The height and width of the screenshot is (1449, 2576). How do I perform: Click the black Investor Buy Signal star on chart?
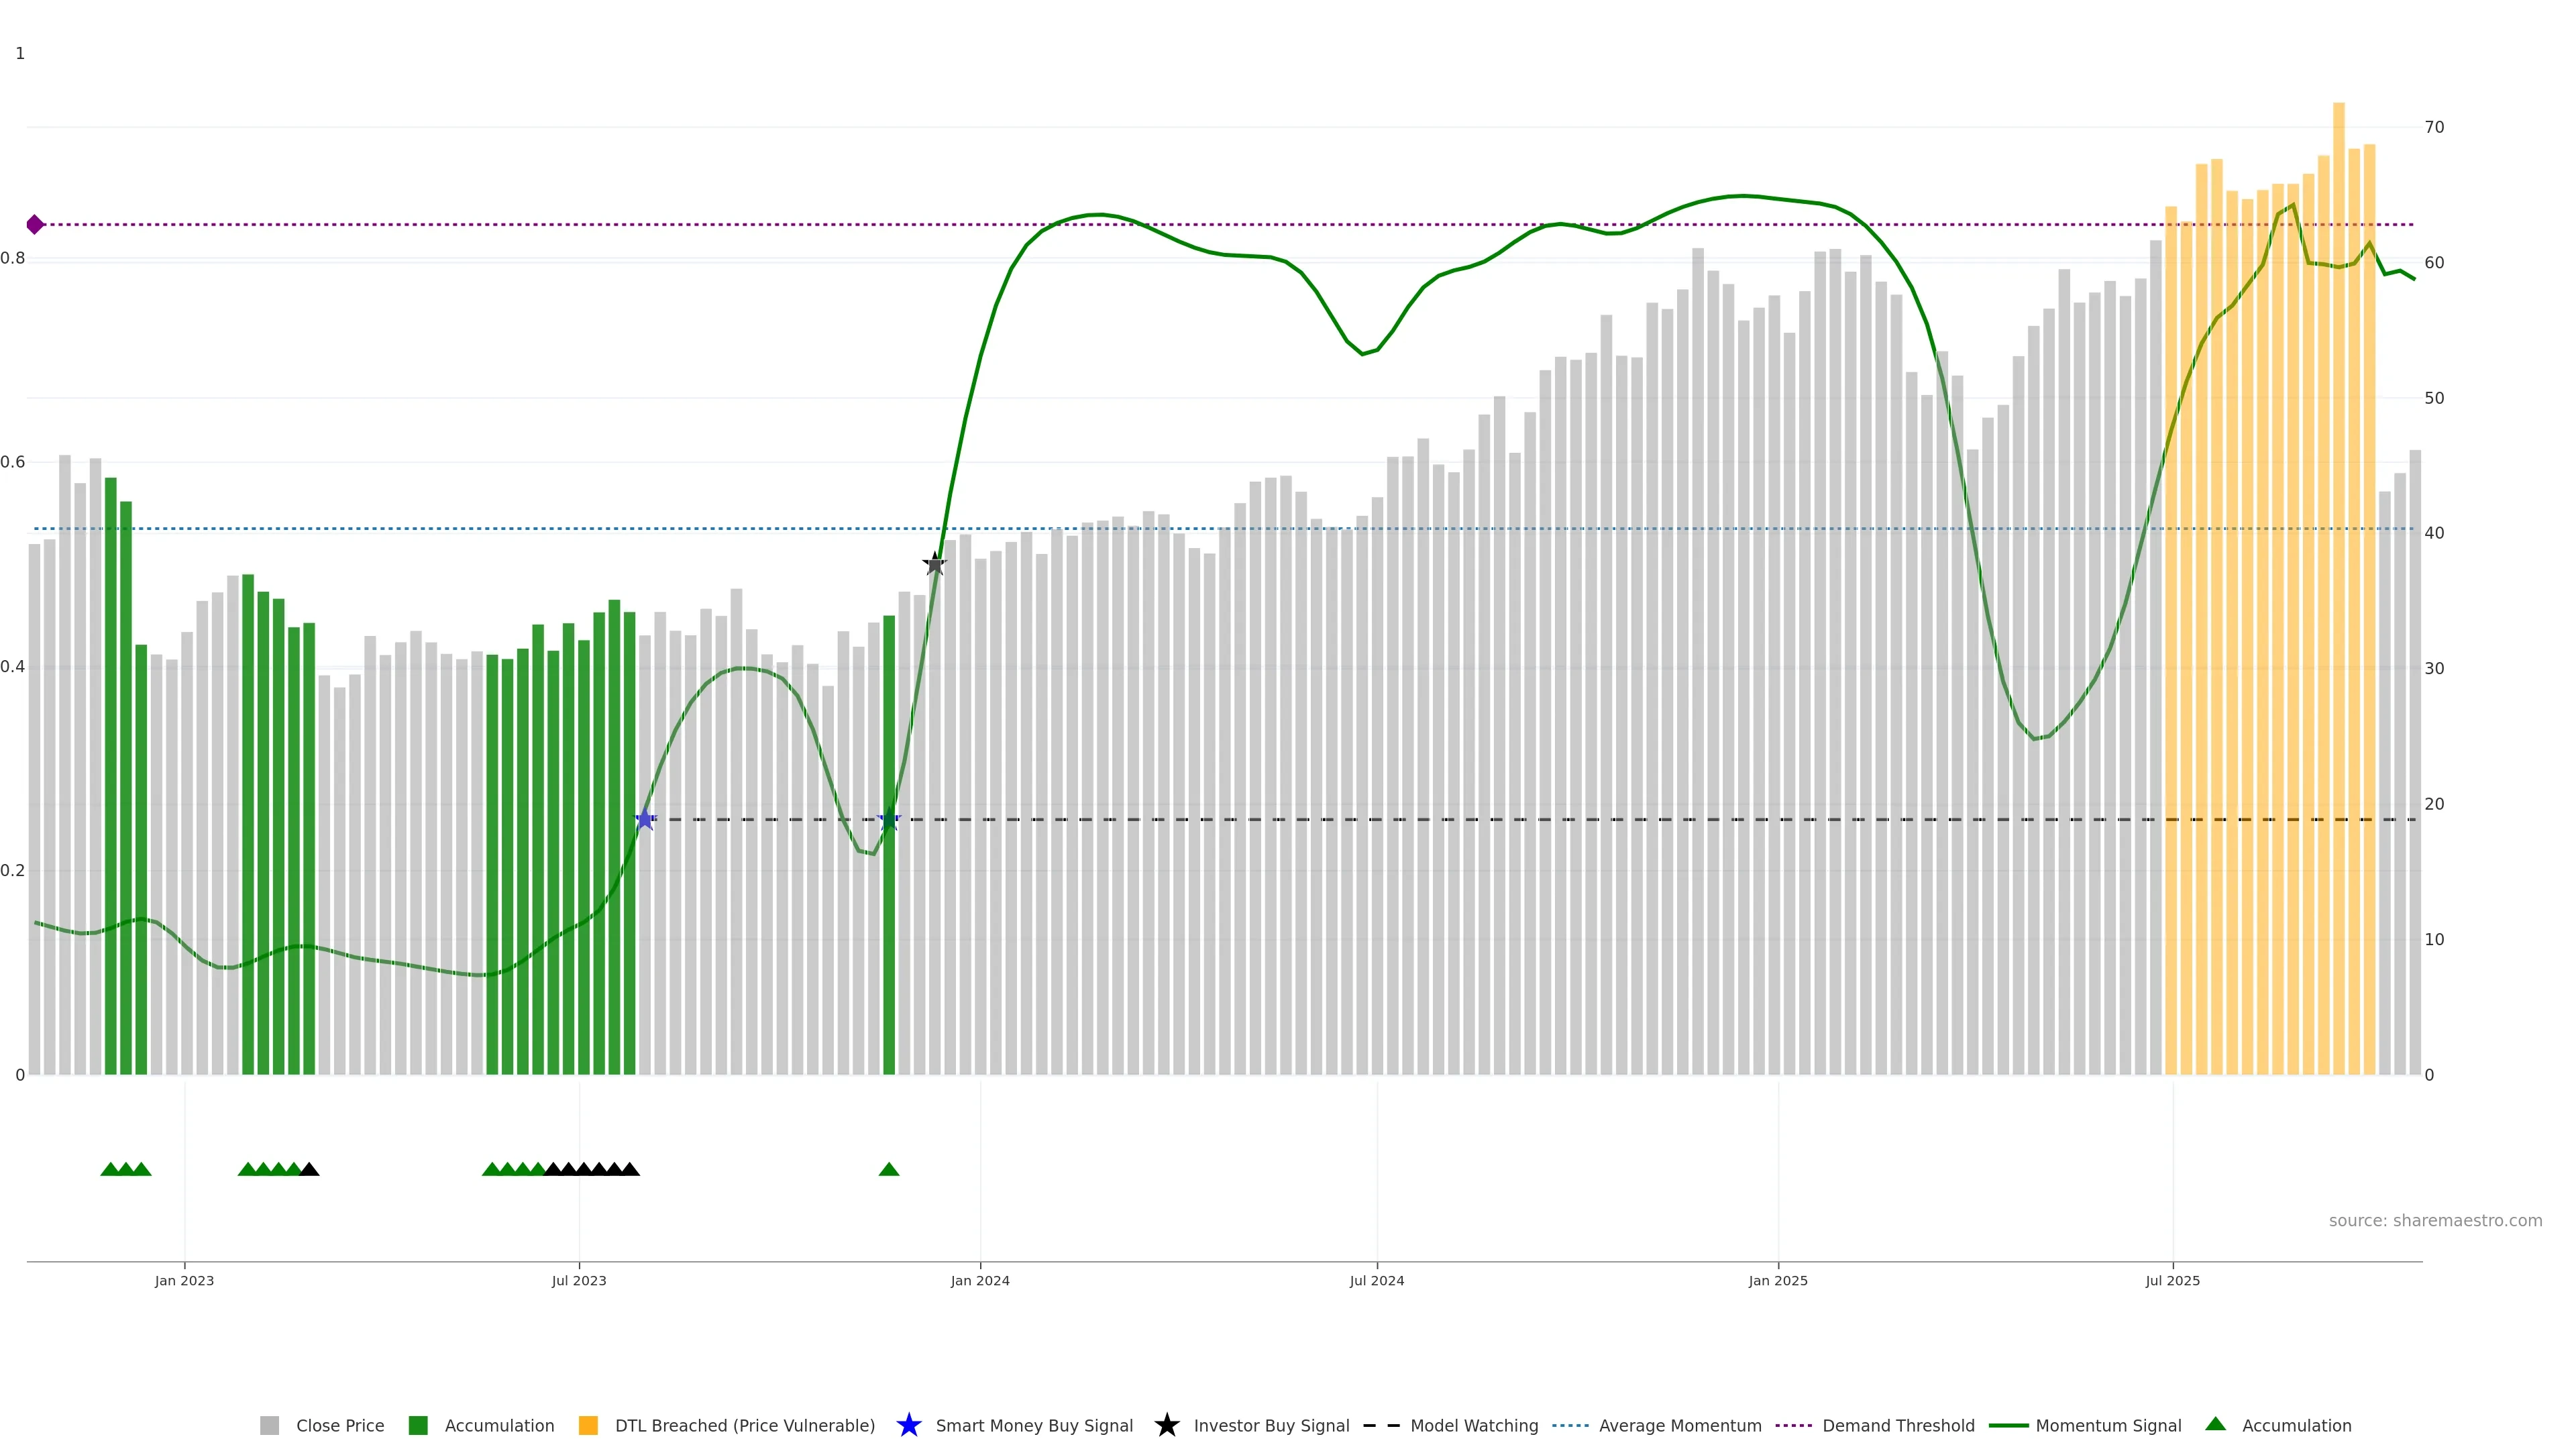click(x=935, y=564)
